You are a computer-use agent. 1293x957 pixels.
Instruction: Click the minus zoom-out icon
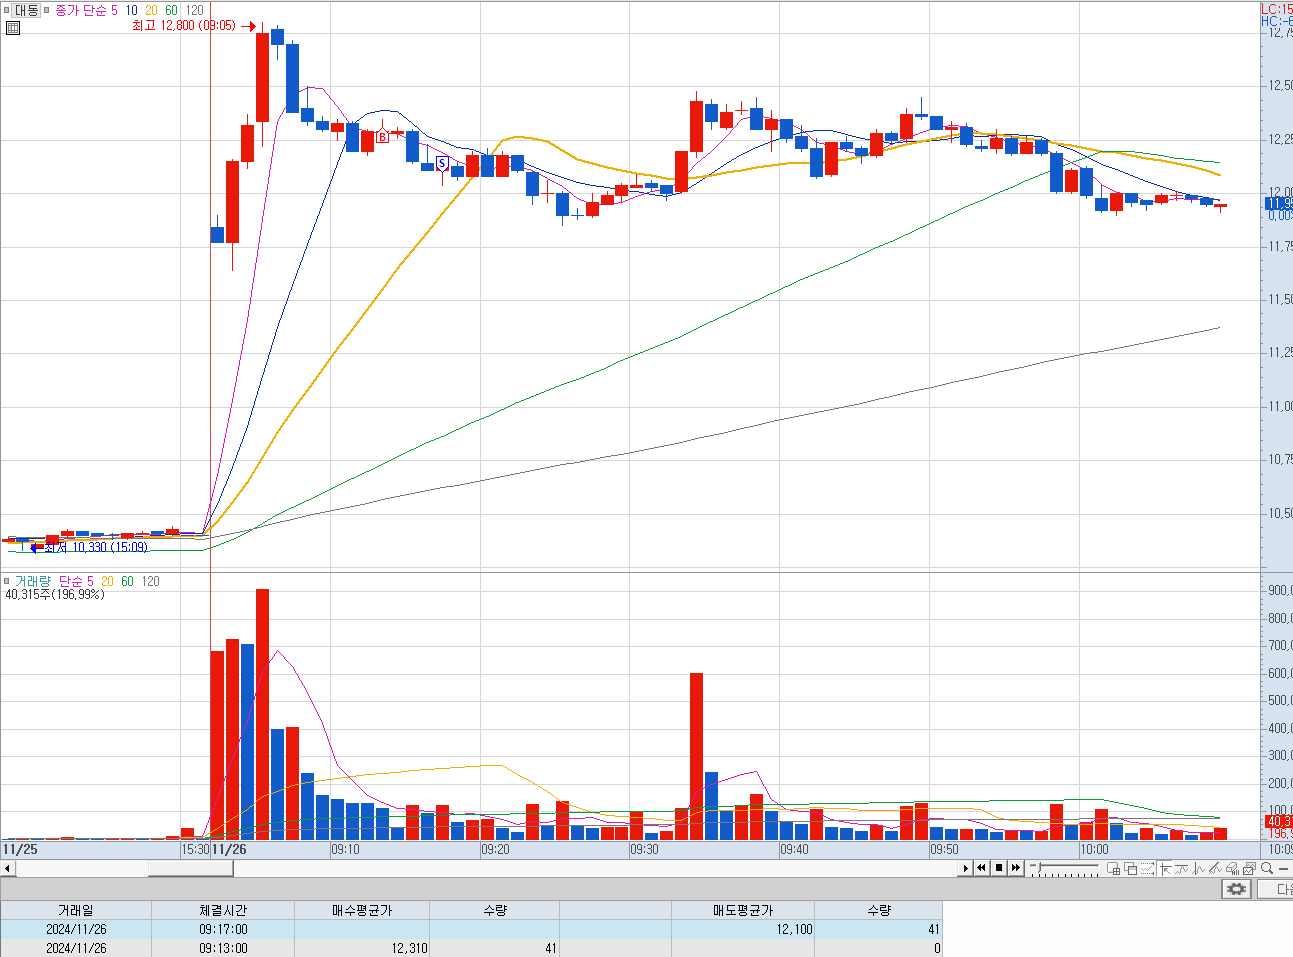tap(1283, 869)
